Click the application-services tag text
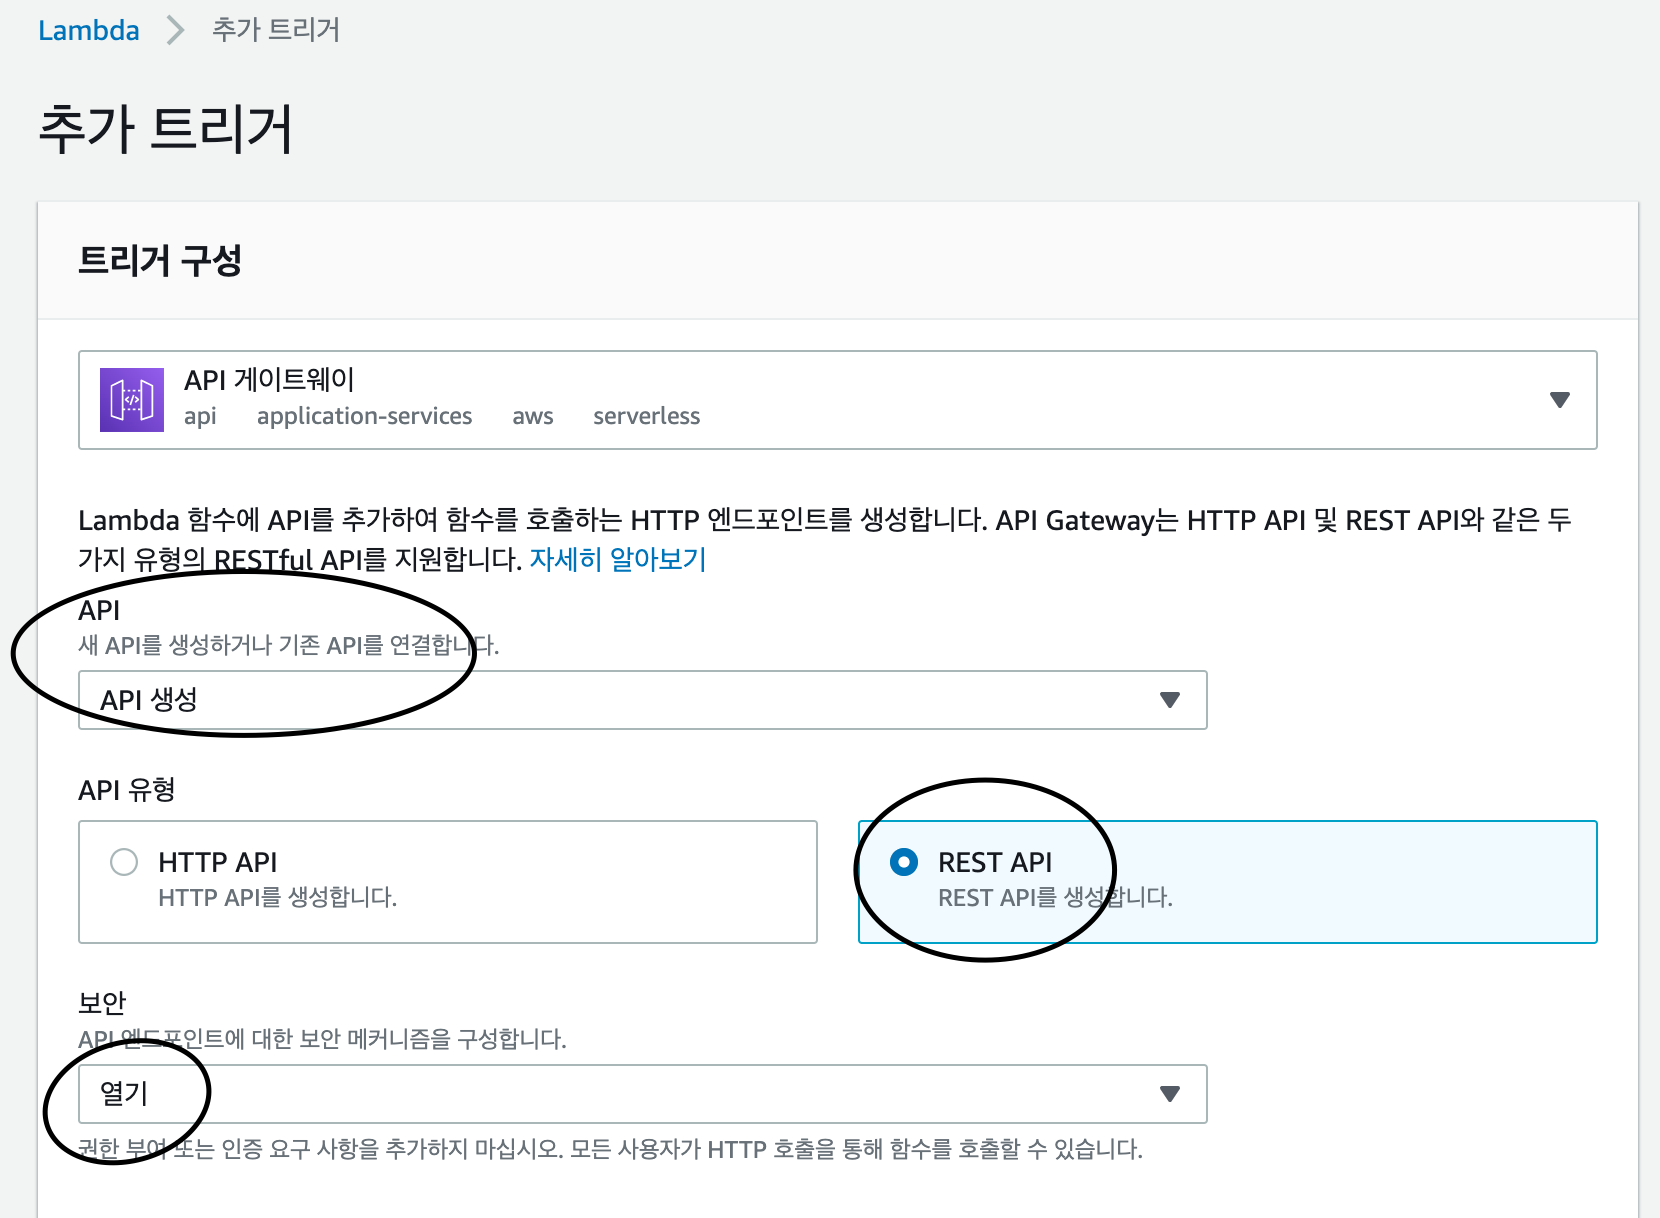This screenshot has height=1218, width=1660. click(364, 416)
